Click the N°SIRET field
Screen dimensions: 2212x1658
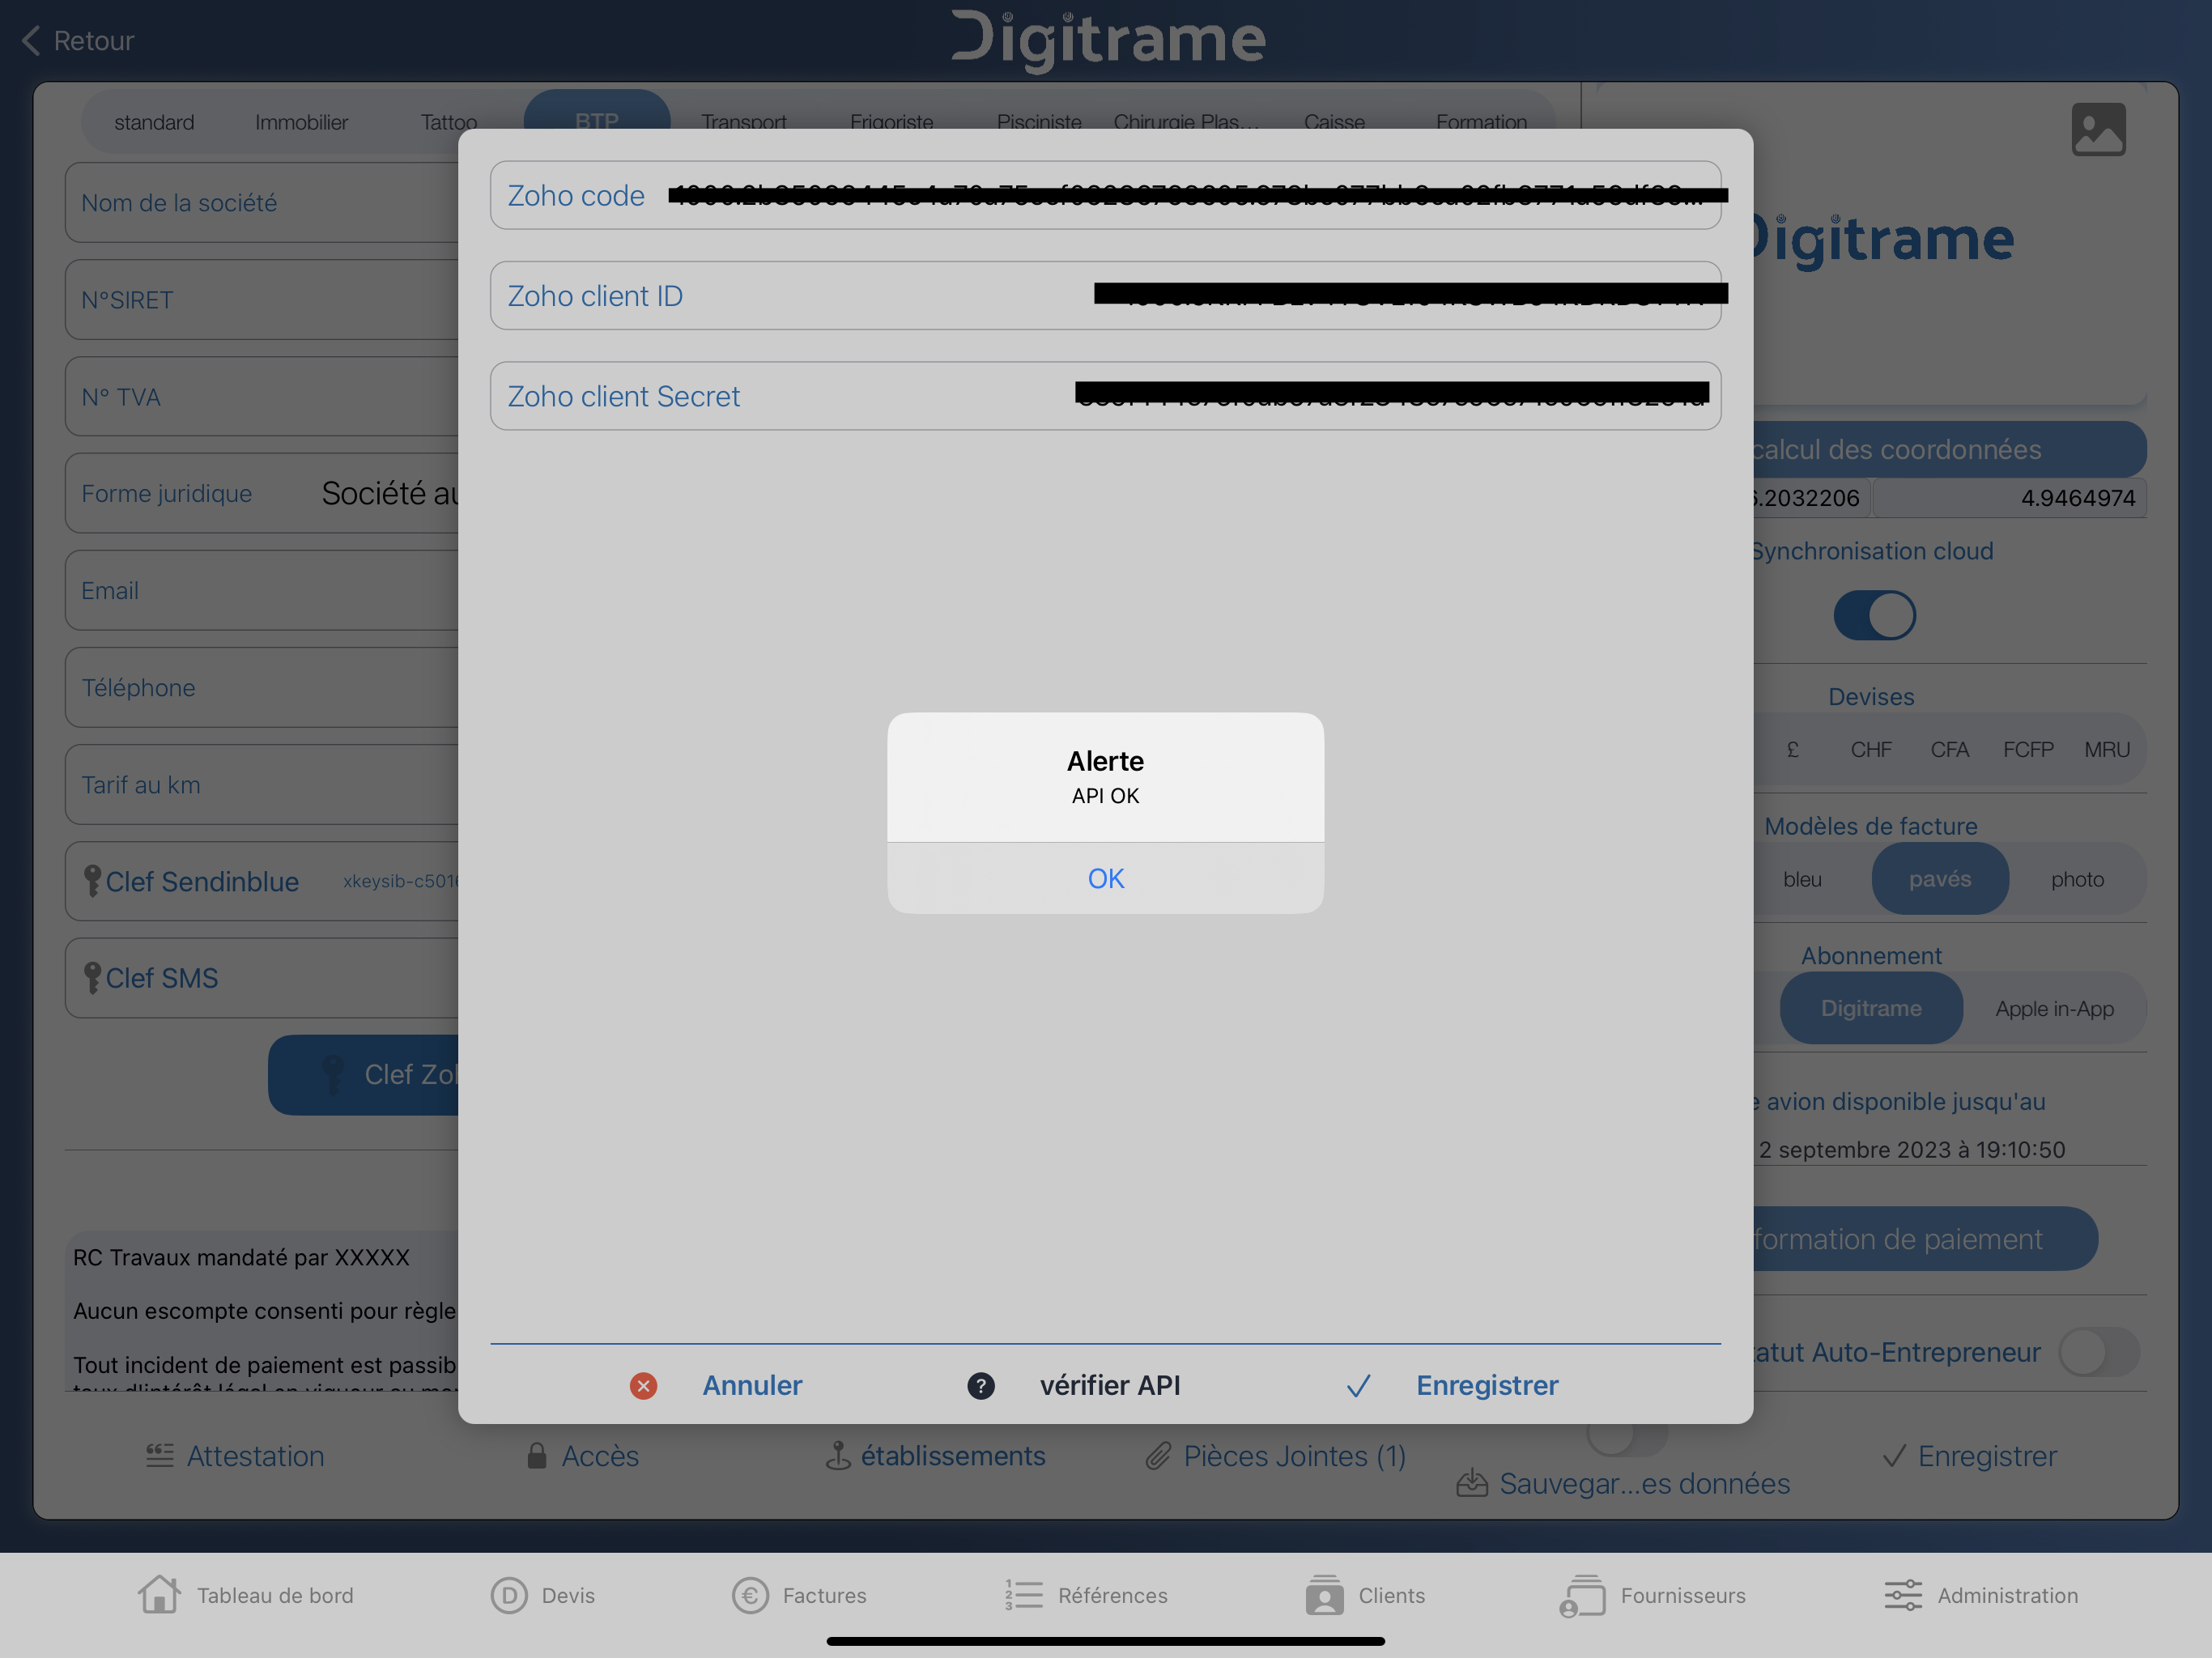(x=262, y=299)
